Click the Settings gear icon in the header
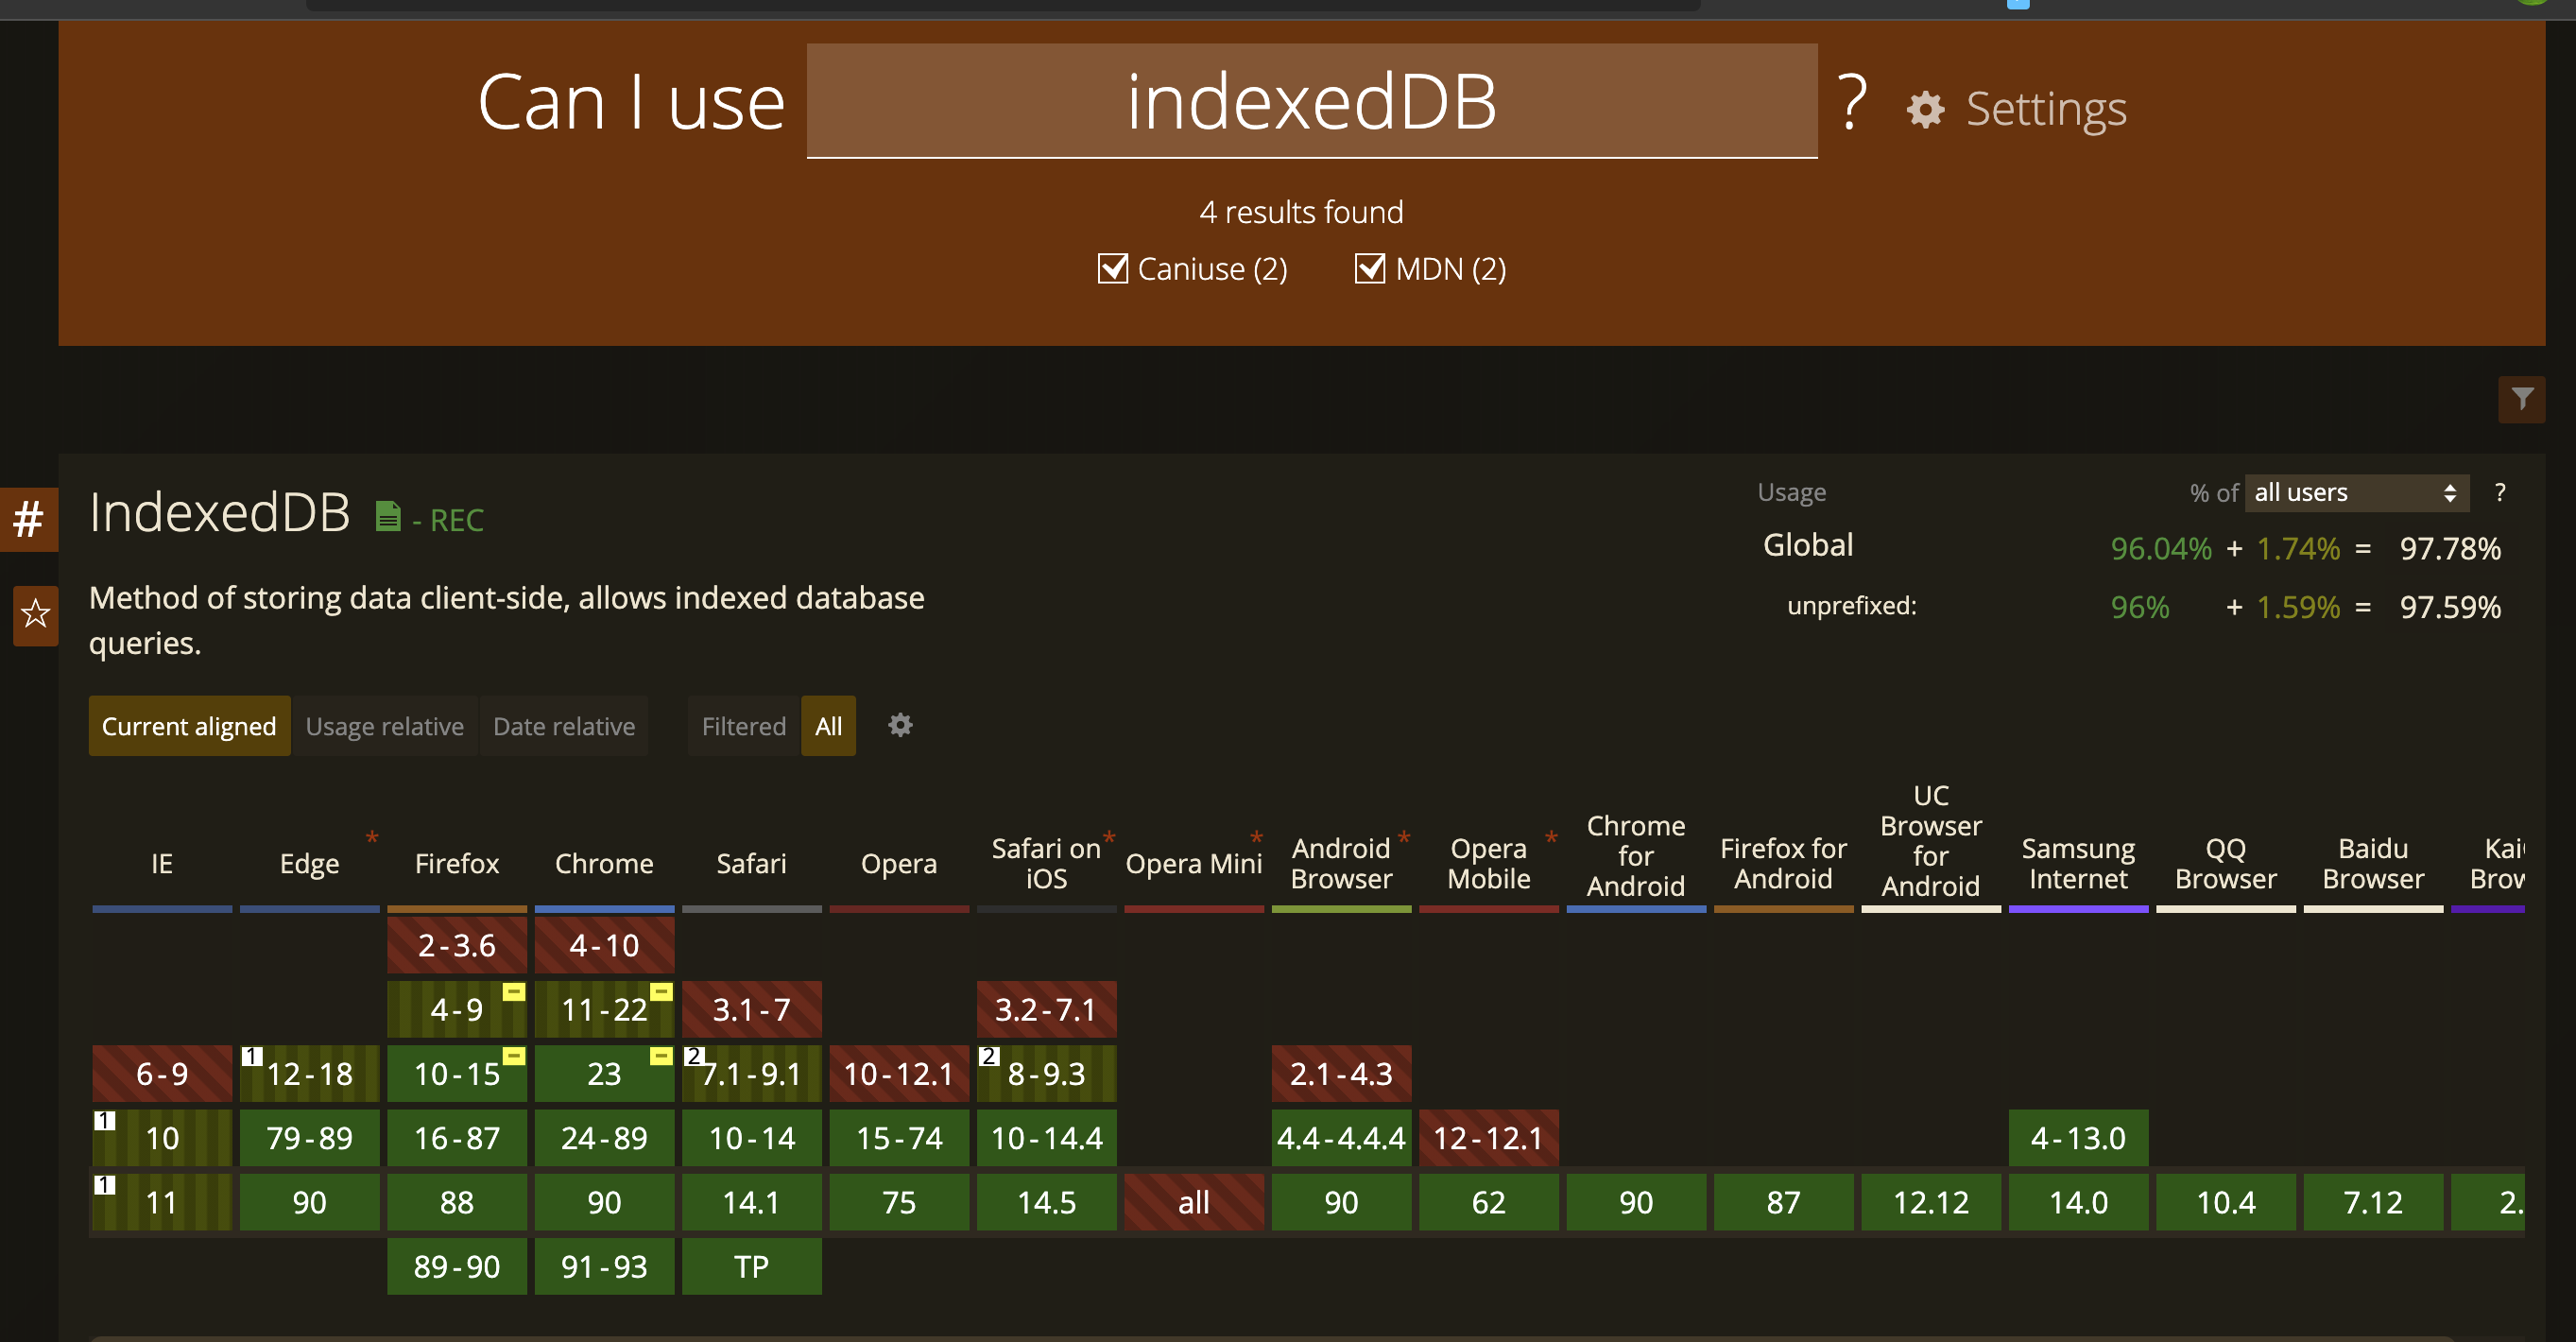This screenshot has width=2576, height=1342. tap(1925, 109)
